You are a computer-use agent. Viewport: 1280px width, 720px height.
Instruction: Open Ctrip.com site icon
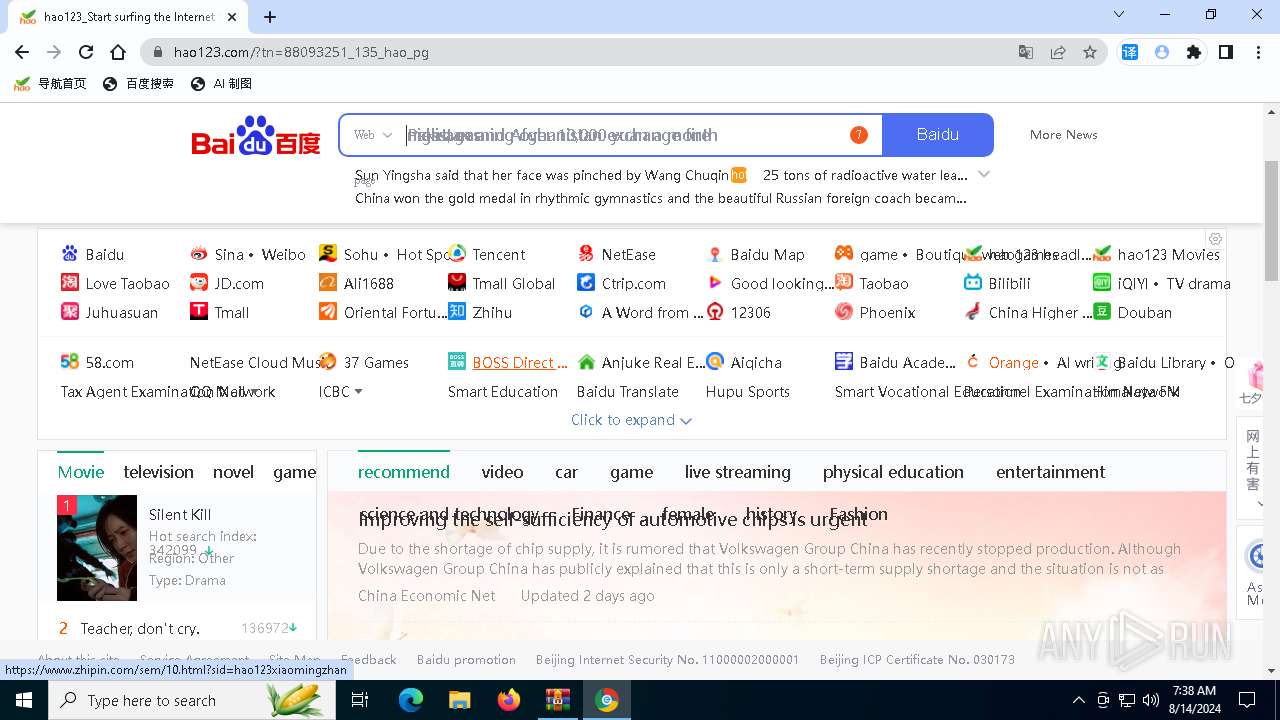pos(586,283)
